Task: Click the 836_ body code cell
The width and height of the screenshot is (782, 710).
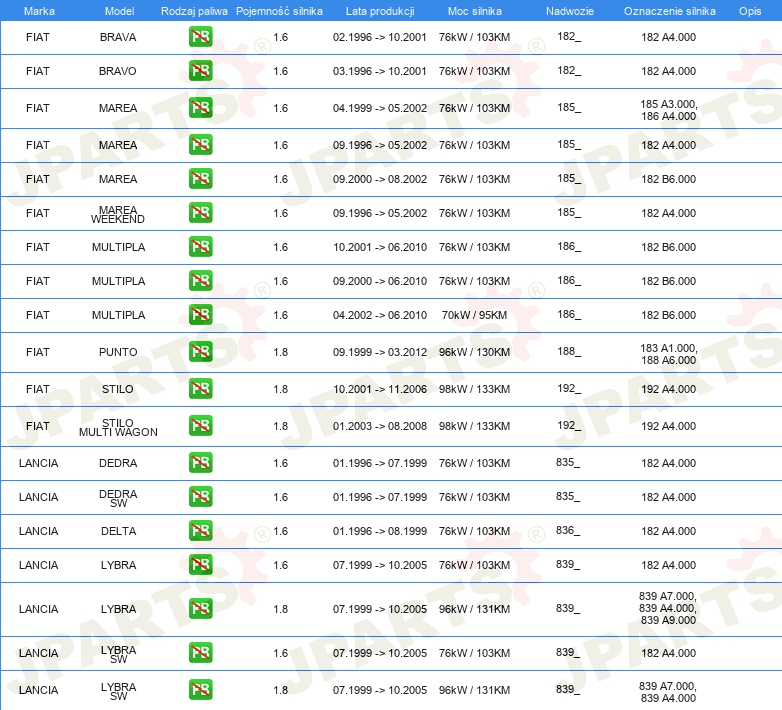Action: [x=568, y=531]
